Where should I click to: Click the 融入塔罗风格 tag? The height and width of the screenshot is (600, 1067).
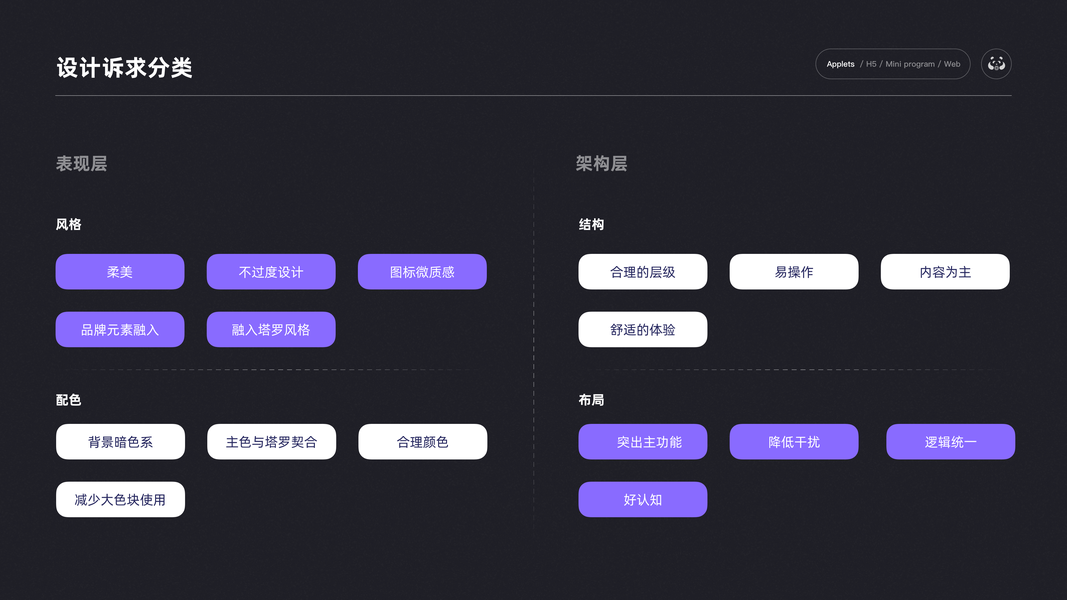click(271, 330)
